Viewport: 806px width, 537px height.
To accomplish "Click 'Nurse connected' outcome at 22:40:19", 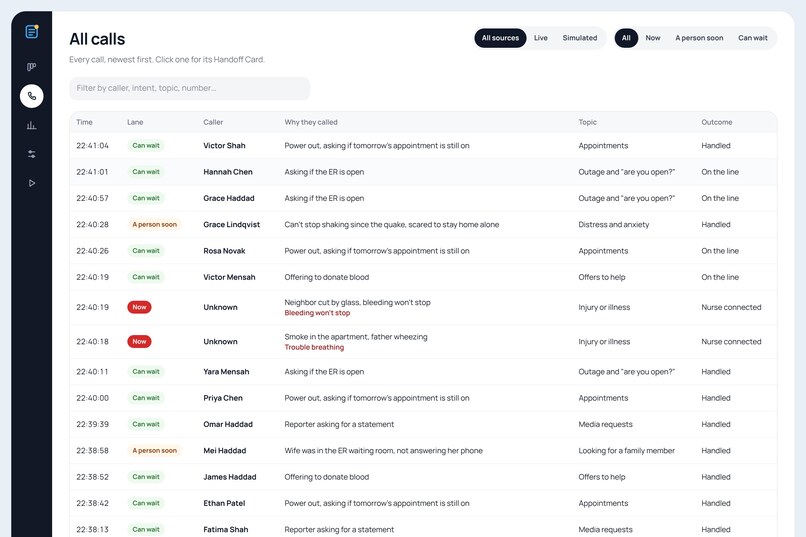I will (731, 307).
